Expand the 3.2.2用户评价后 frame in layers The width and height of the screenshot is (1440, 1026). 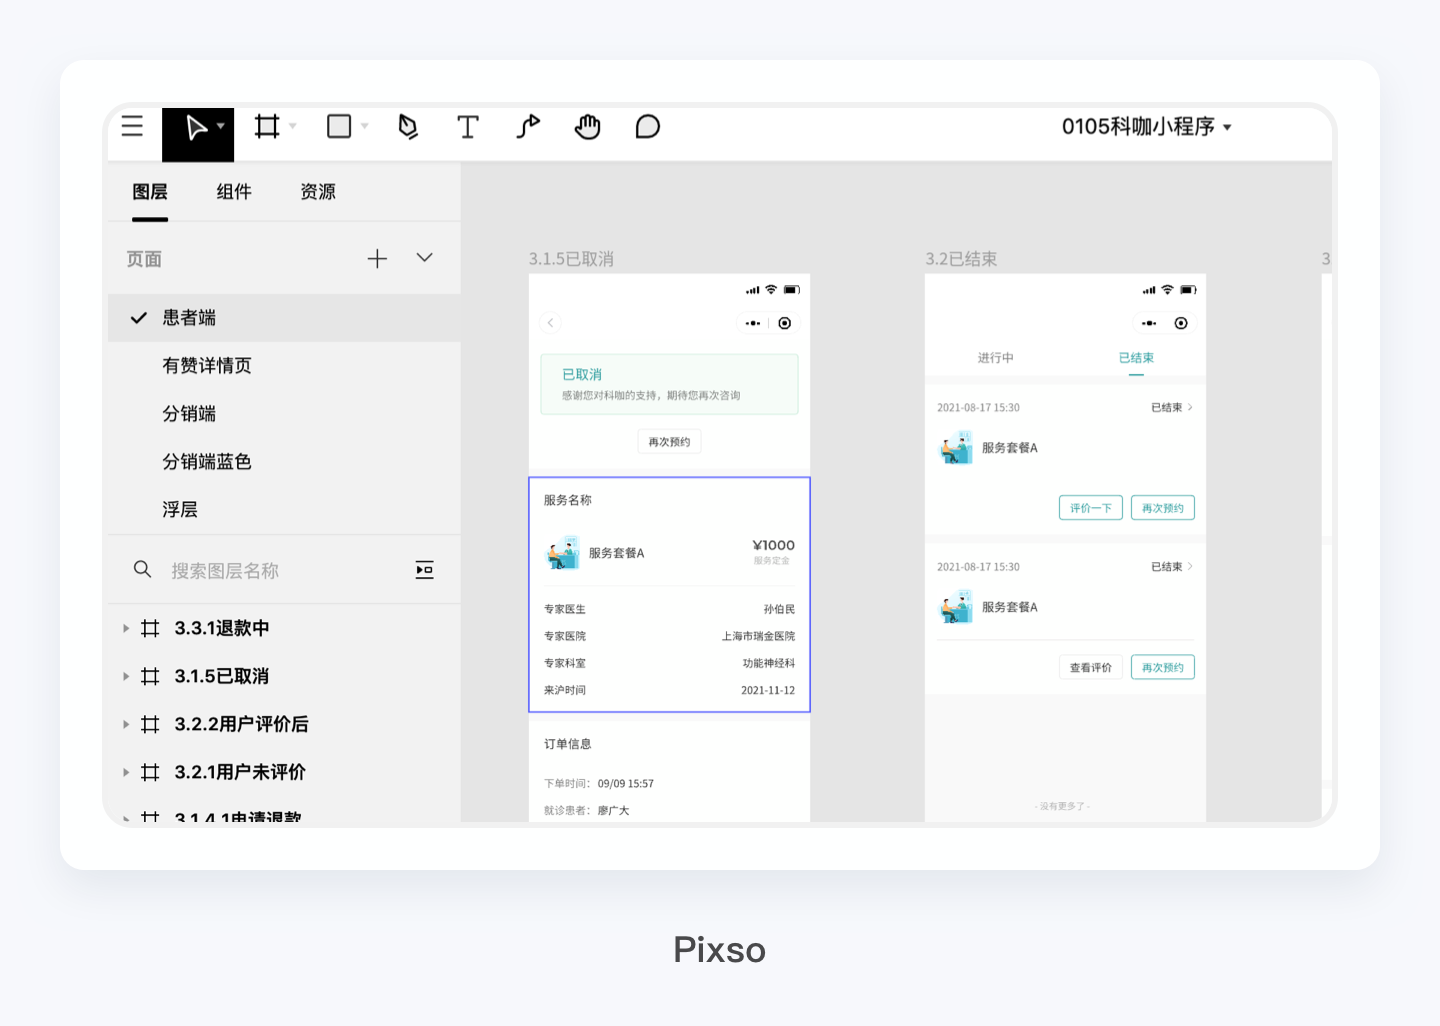126,724
